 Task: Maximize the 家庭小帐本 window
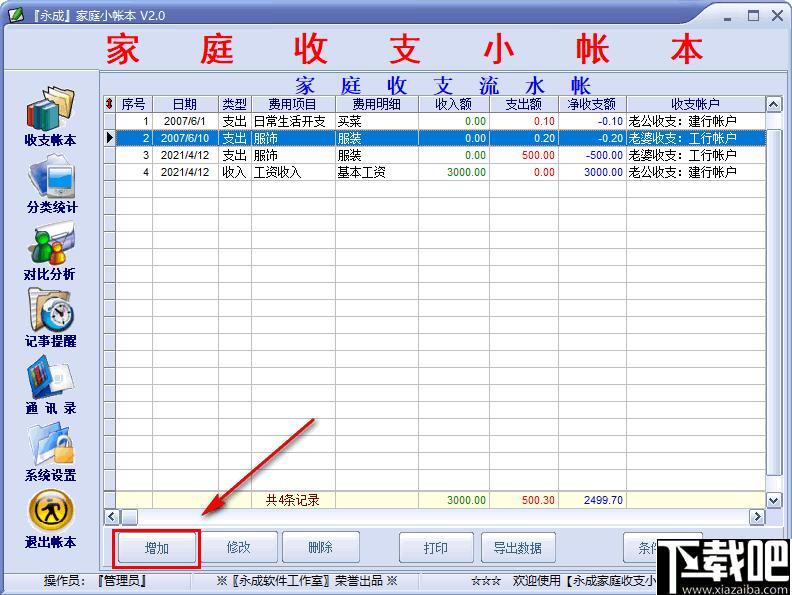click(x=753, y=16)
